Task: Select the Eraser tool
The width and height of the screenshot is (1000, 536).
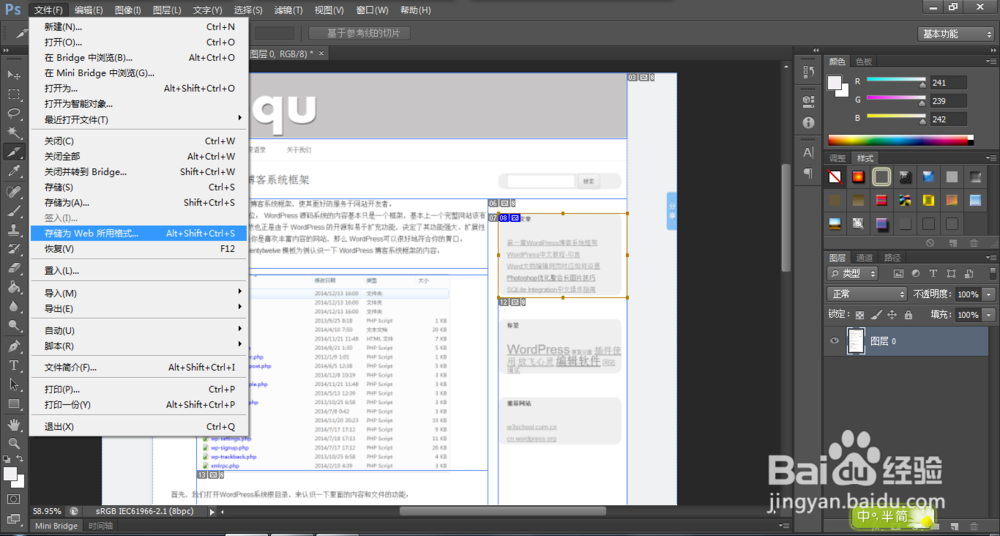Action: point(14,268)
